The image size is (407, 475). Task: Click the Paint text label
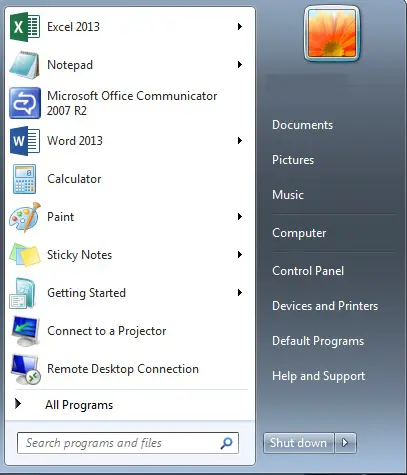point(61,217)
